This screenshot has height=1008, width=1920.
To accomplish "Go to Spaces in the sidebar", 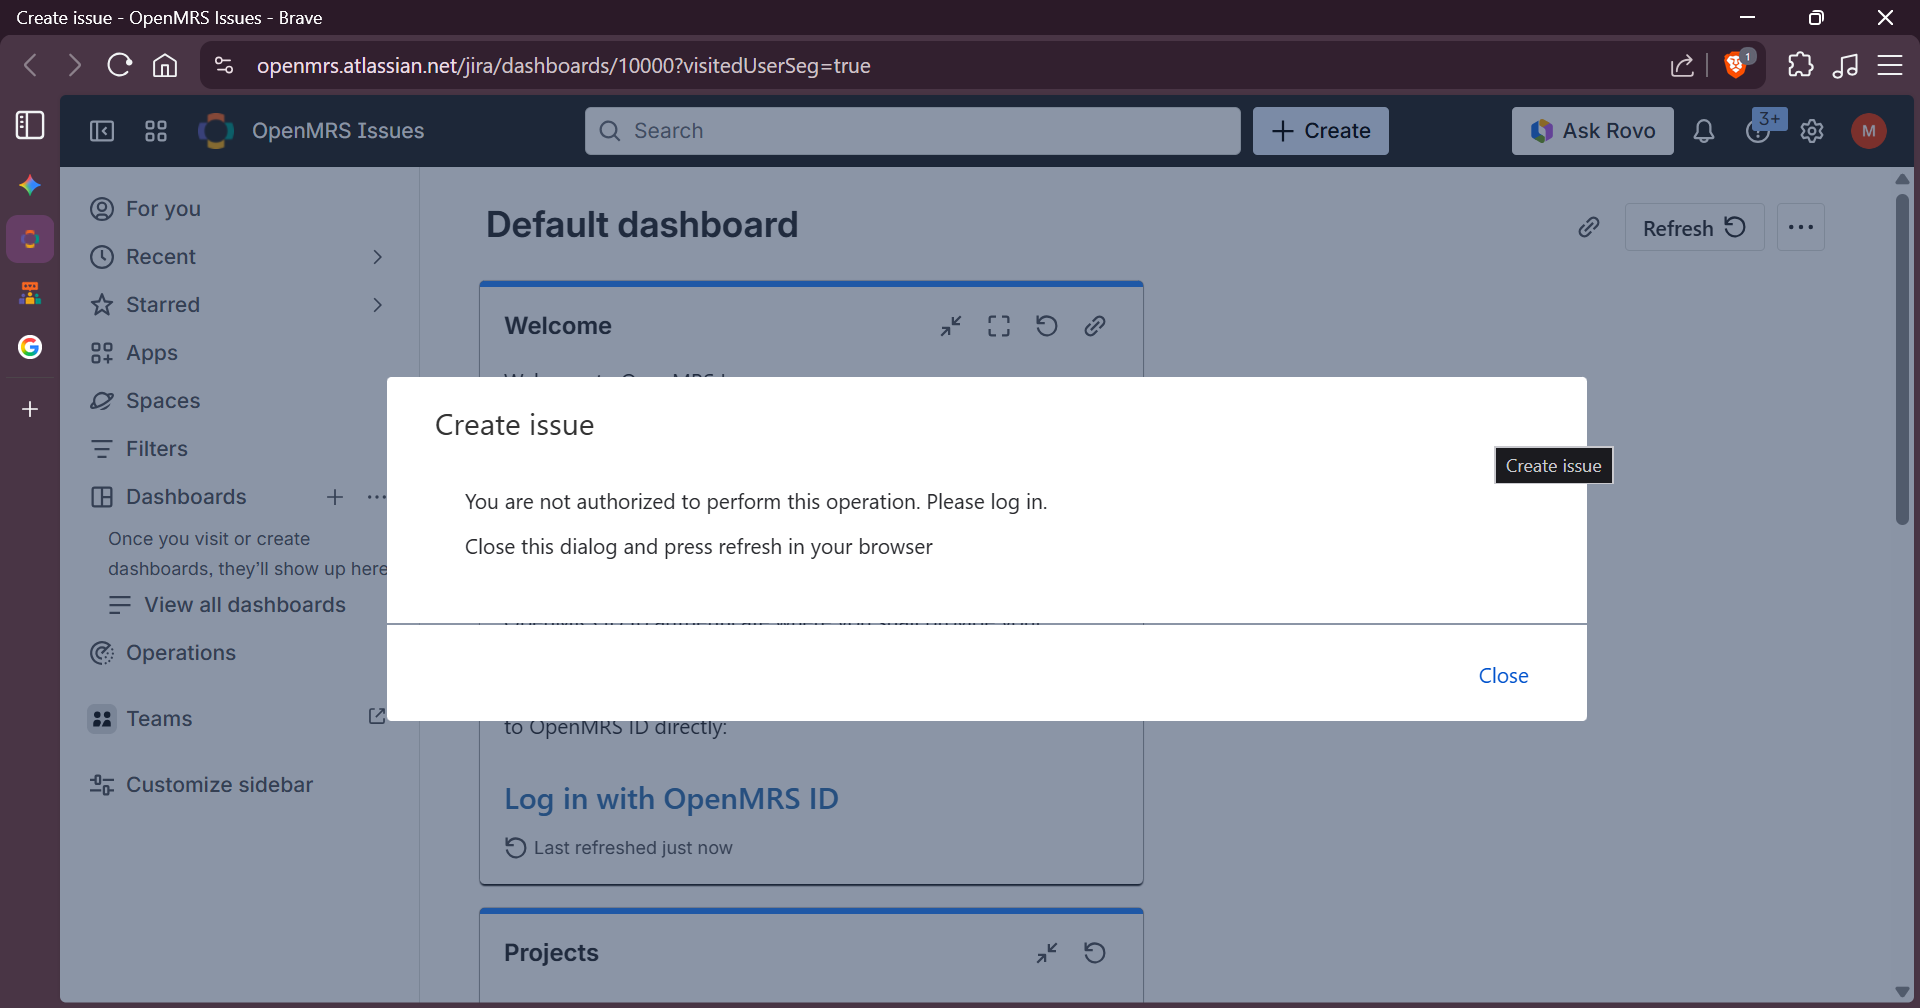I will [x=162, y=401].
